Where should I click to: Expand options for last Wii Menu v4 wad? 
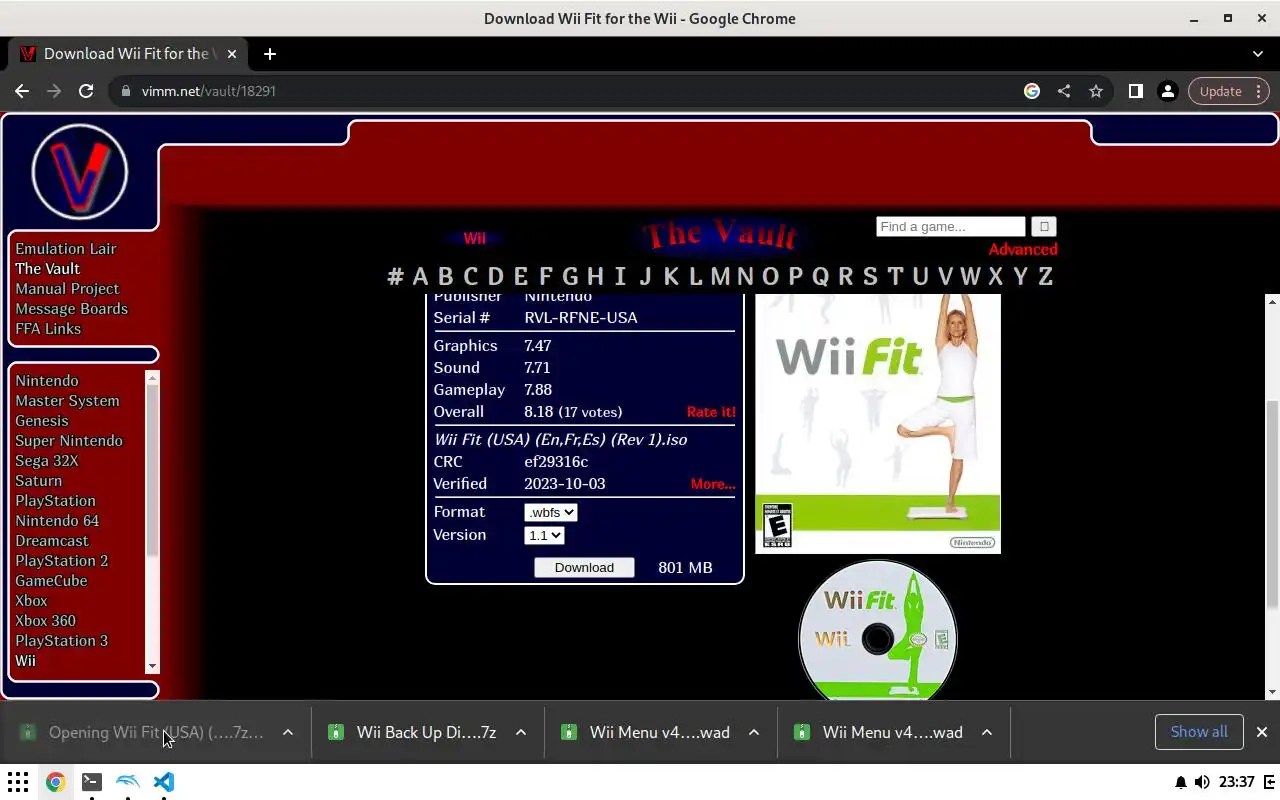pos(987,732)
